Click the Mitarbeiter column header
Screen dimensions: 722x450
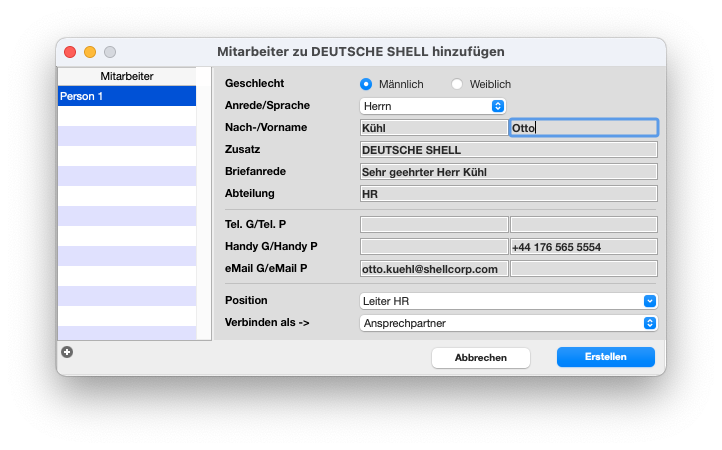(x=127, y=76)
